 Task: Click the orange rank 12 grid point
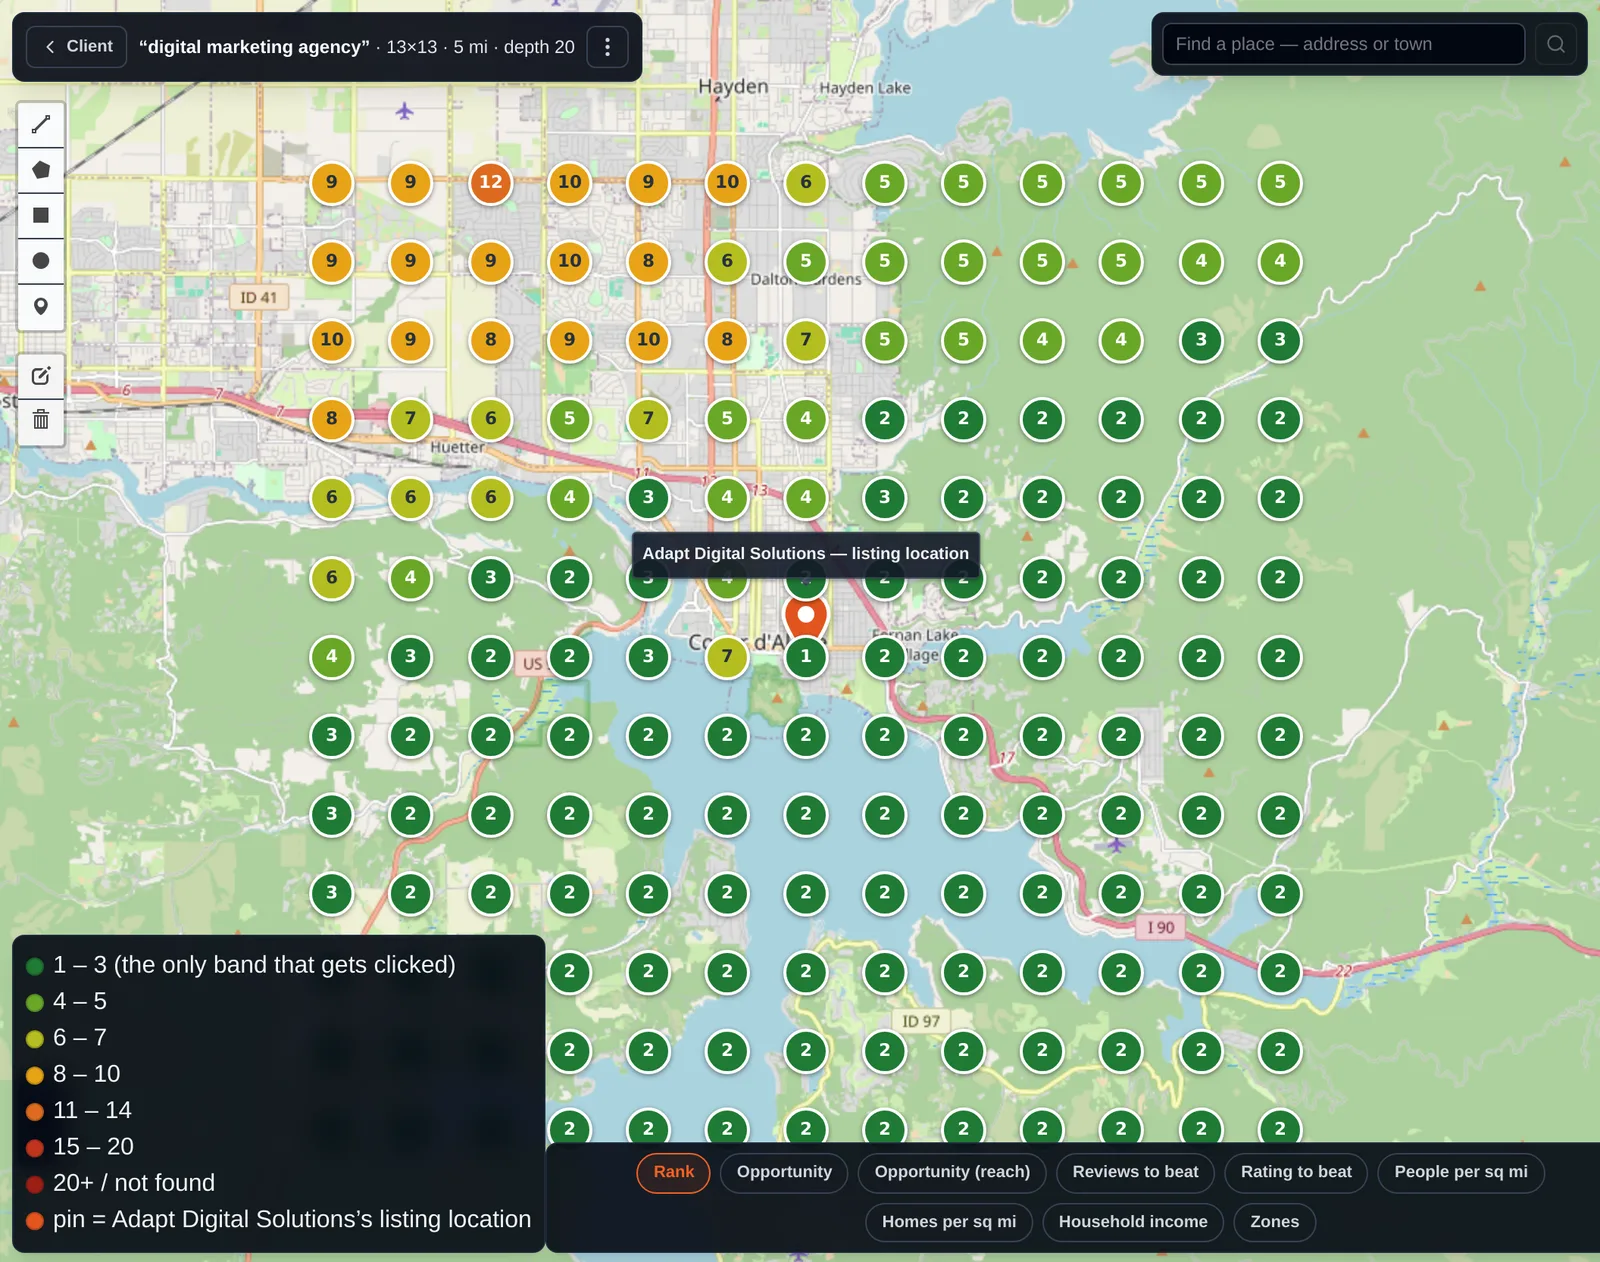pos(490,182)
